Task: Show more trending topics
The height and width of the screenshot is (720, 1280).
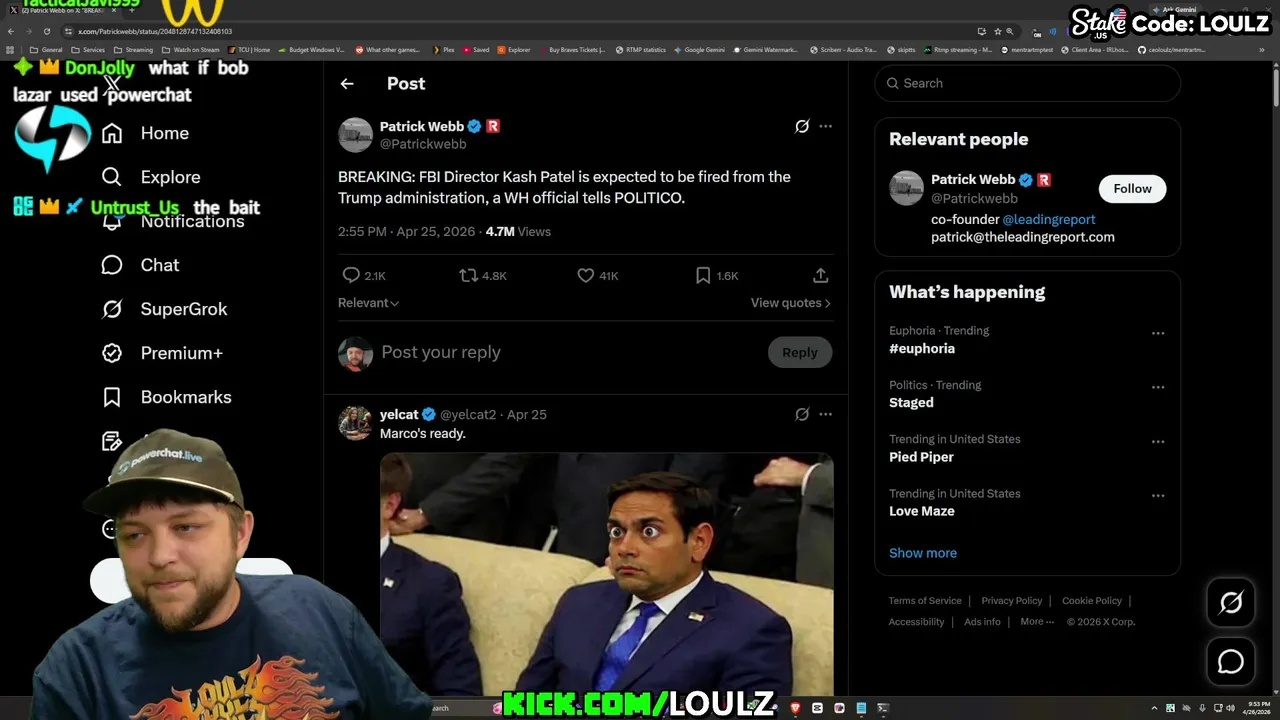Action: (922, 553)
